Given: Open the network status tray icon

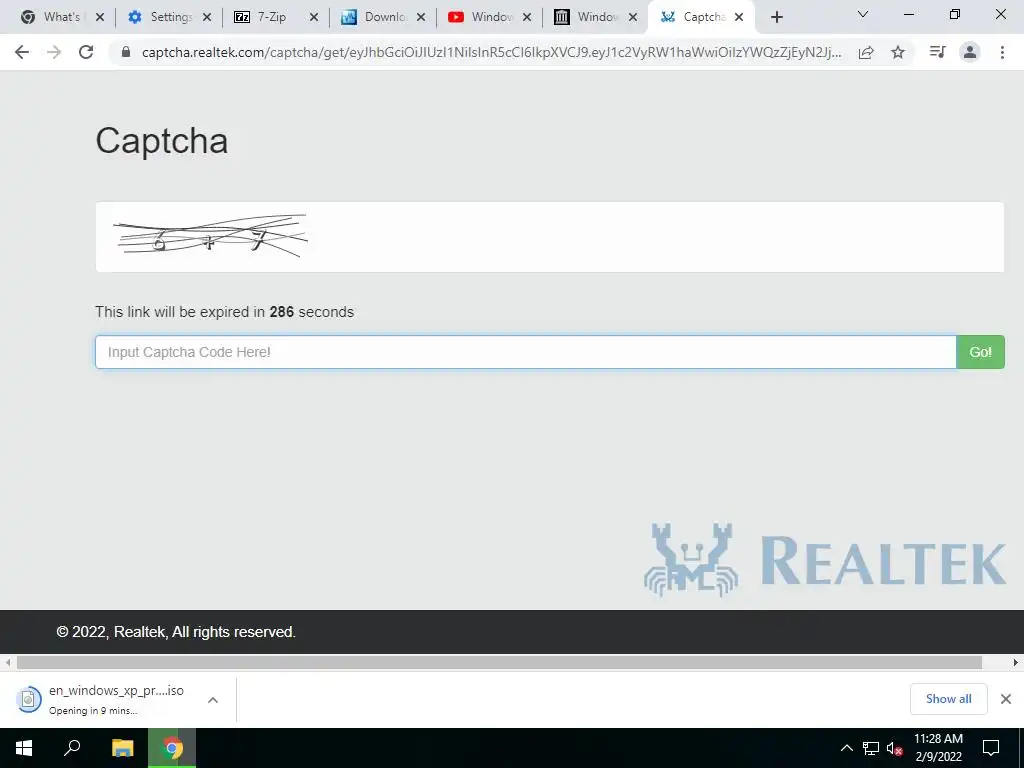Looking at the screenshot, I should tap(871, 748).
